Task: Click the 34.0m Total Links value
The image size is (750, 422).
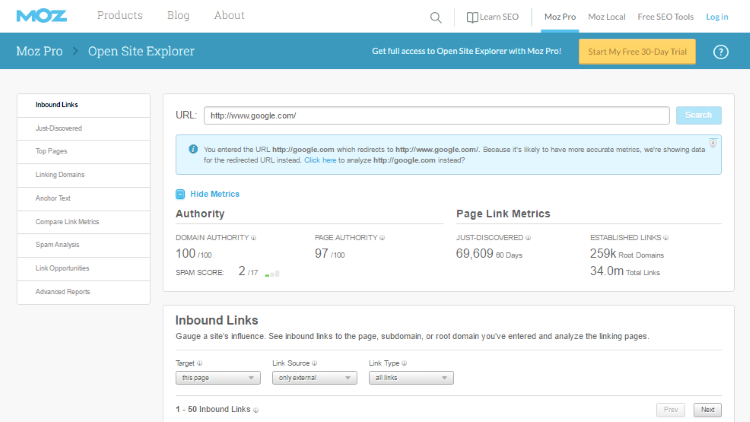Action: (625, 271)
